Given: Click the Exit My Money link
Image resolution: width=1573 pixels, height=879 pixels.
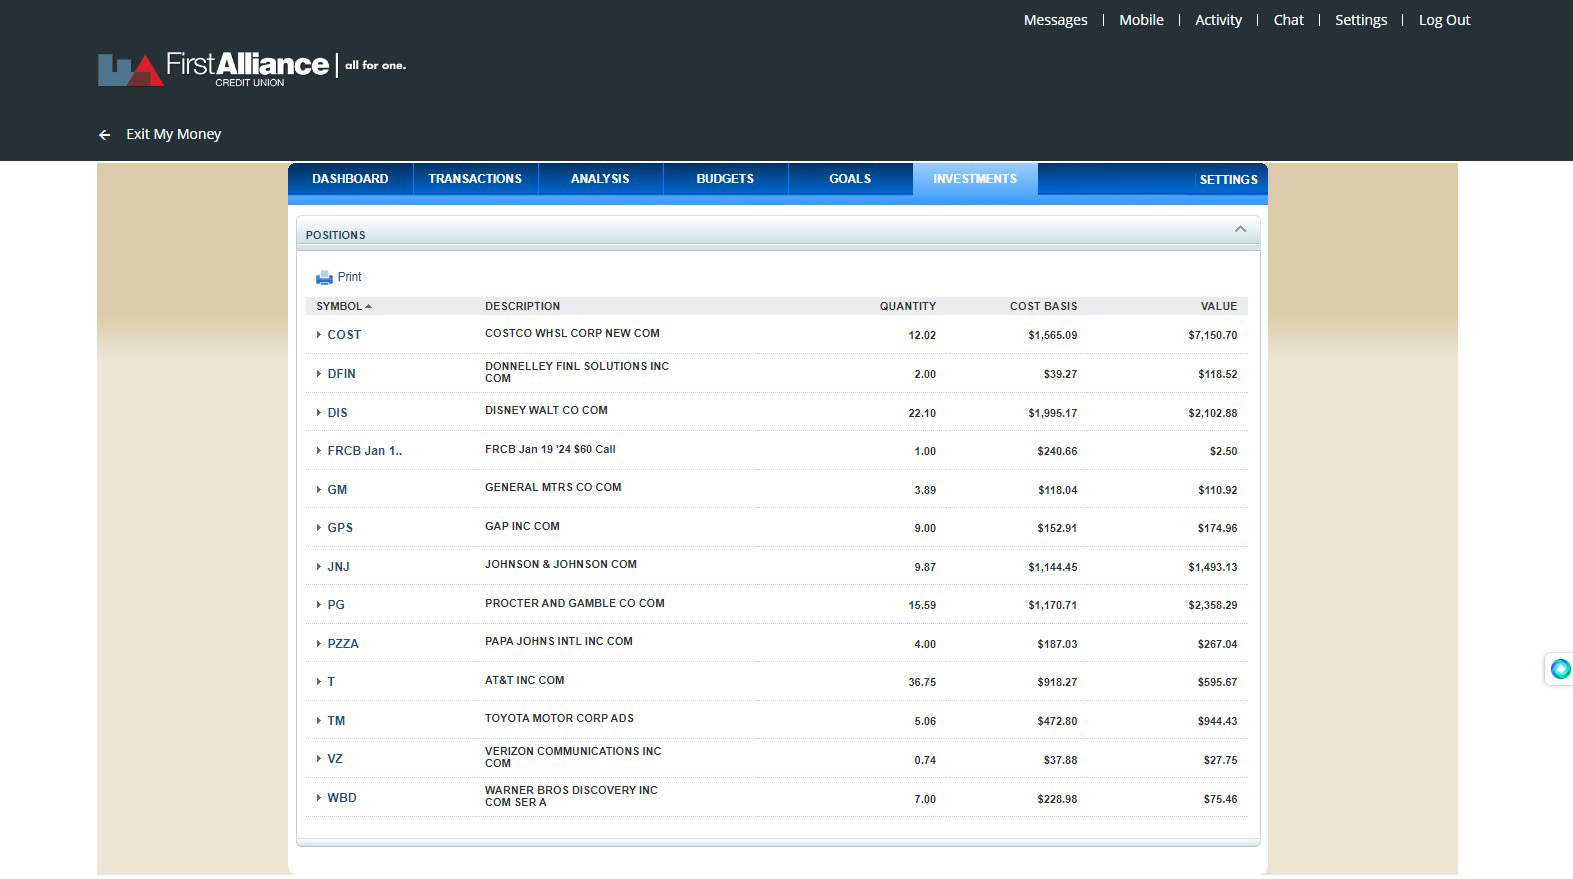Looking at the screenshot, I should [x=173, y=134].
